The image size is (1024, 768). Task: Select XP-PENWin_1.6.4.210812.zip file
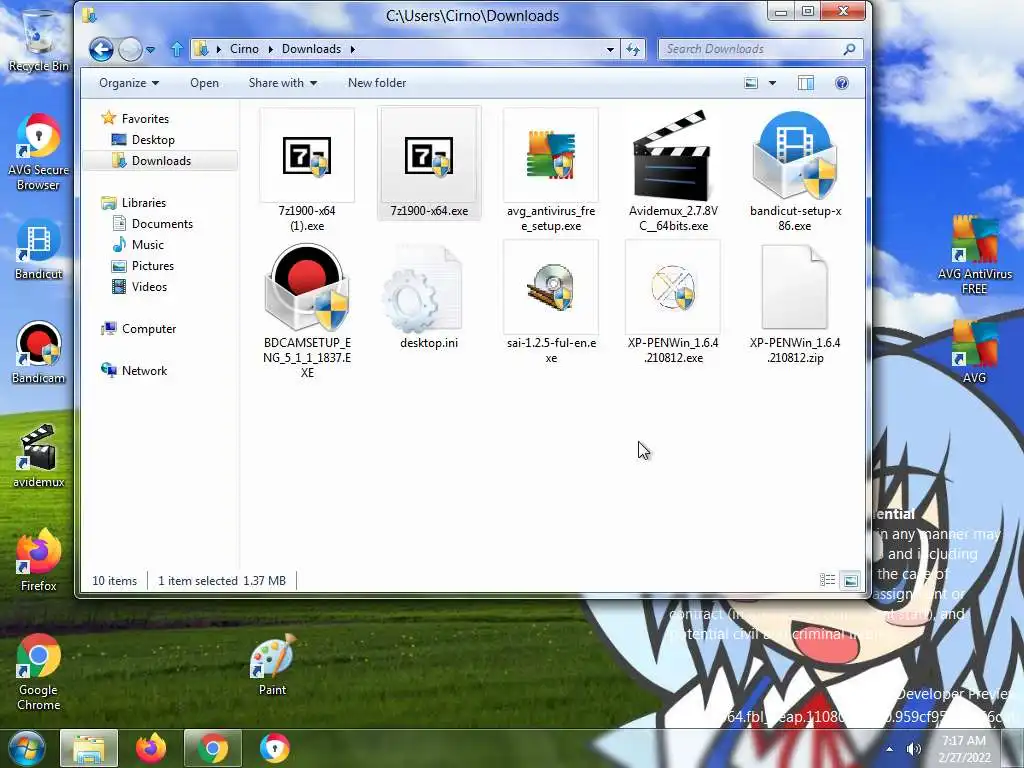(795, 303)
